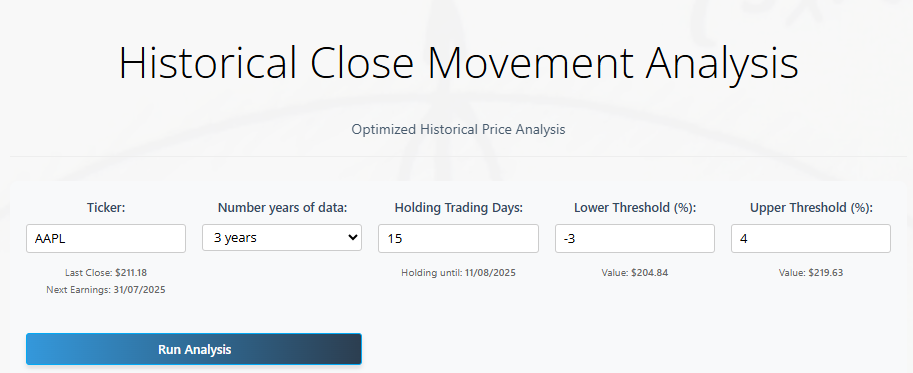The image size is (913, 373).
Task: Click the Holding until 11/08/2025 text
Action: (458, 272)
